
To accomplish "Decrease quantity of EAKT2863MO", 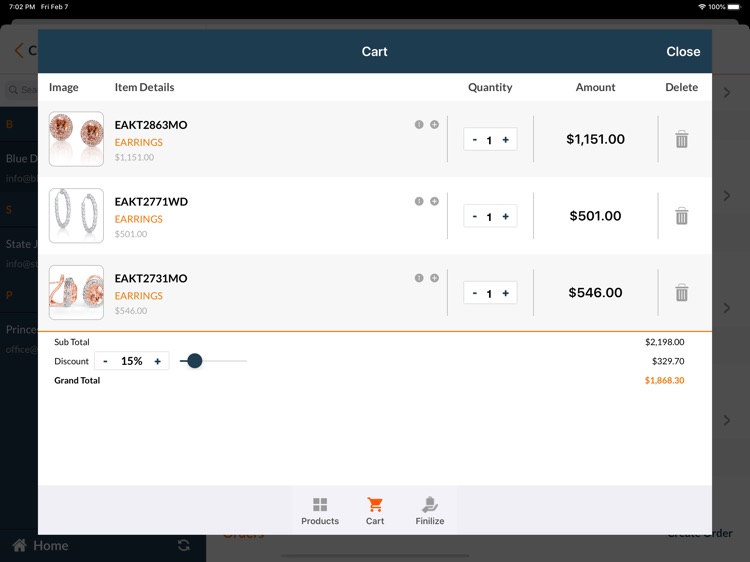I will 474,140.
